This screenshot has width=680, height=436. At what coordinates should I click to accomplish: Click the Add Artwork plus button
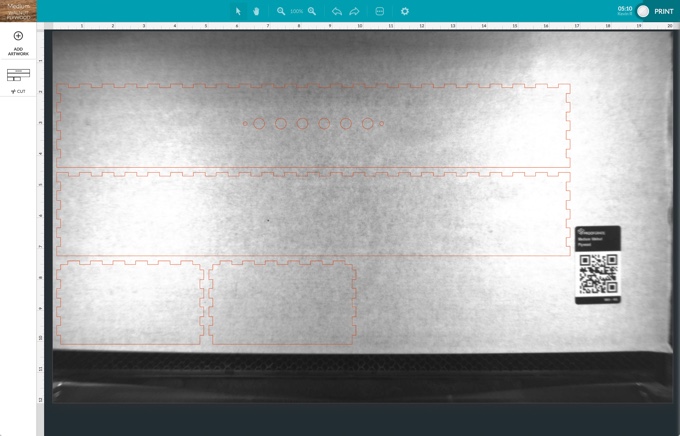coord(18,36)
